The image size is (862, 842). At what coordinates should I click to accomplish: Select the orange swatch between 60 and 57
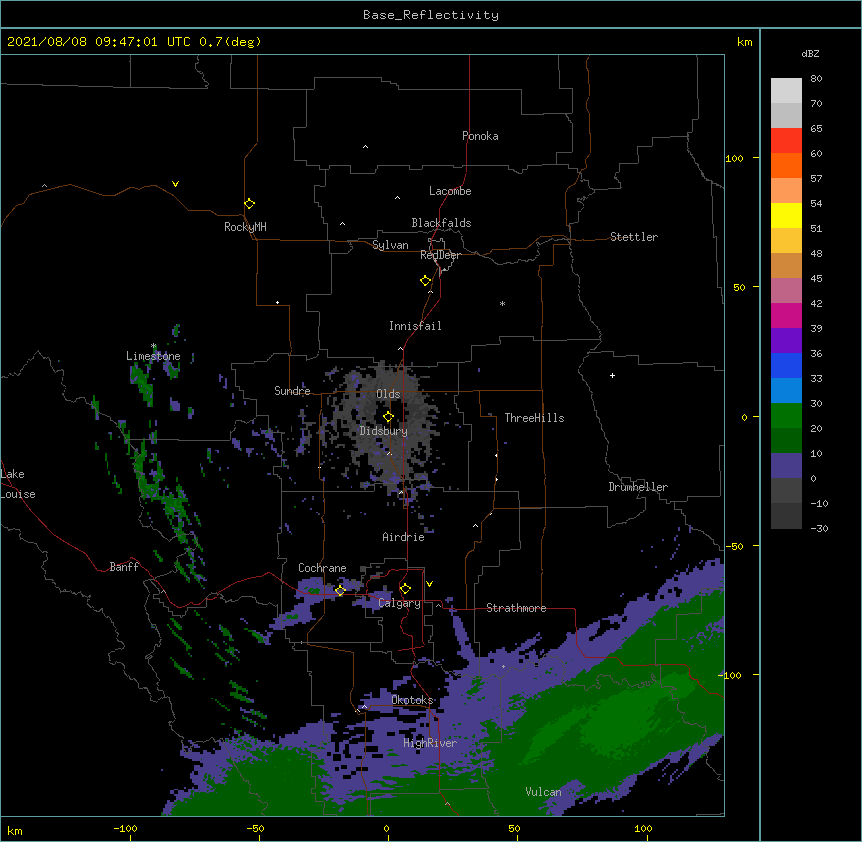tap(786, 165)
